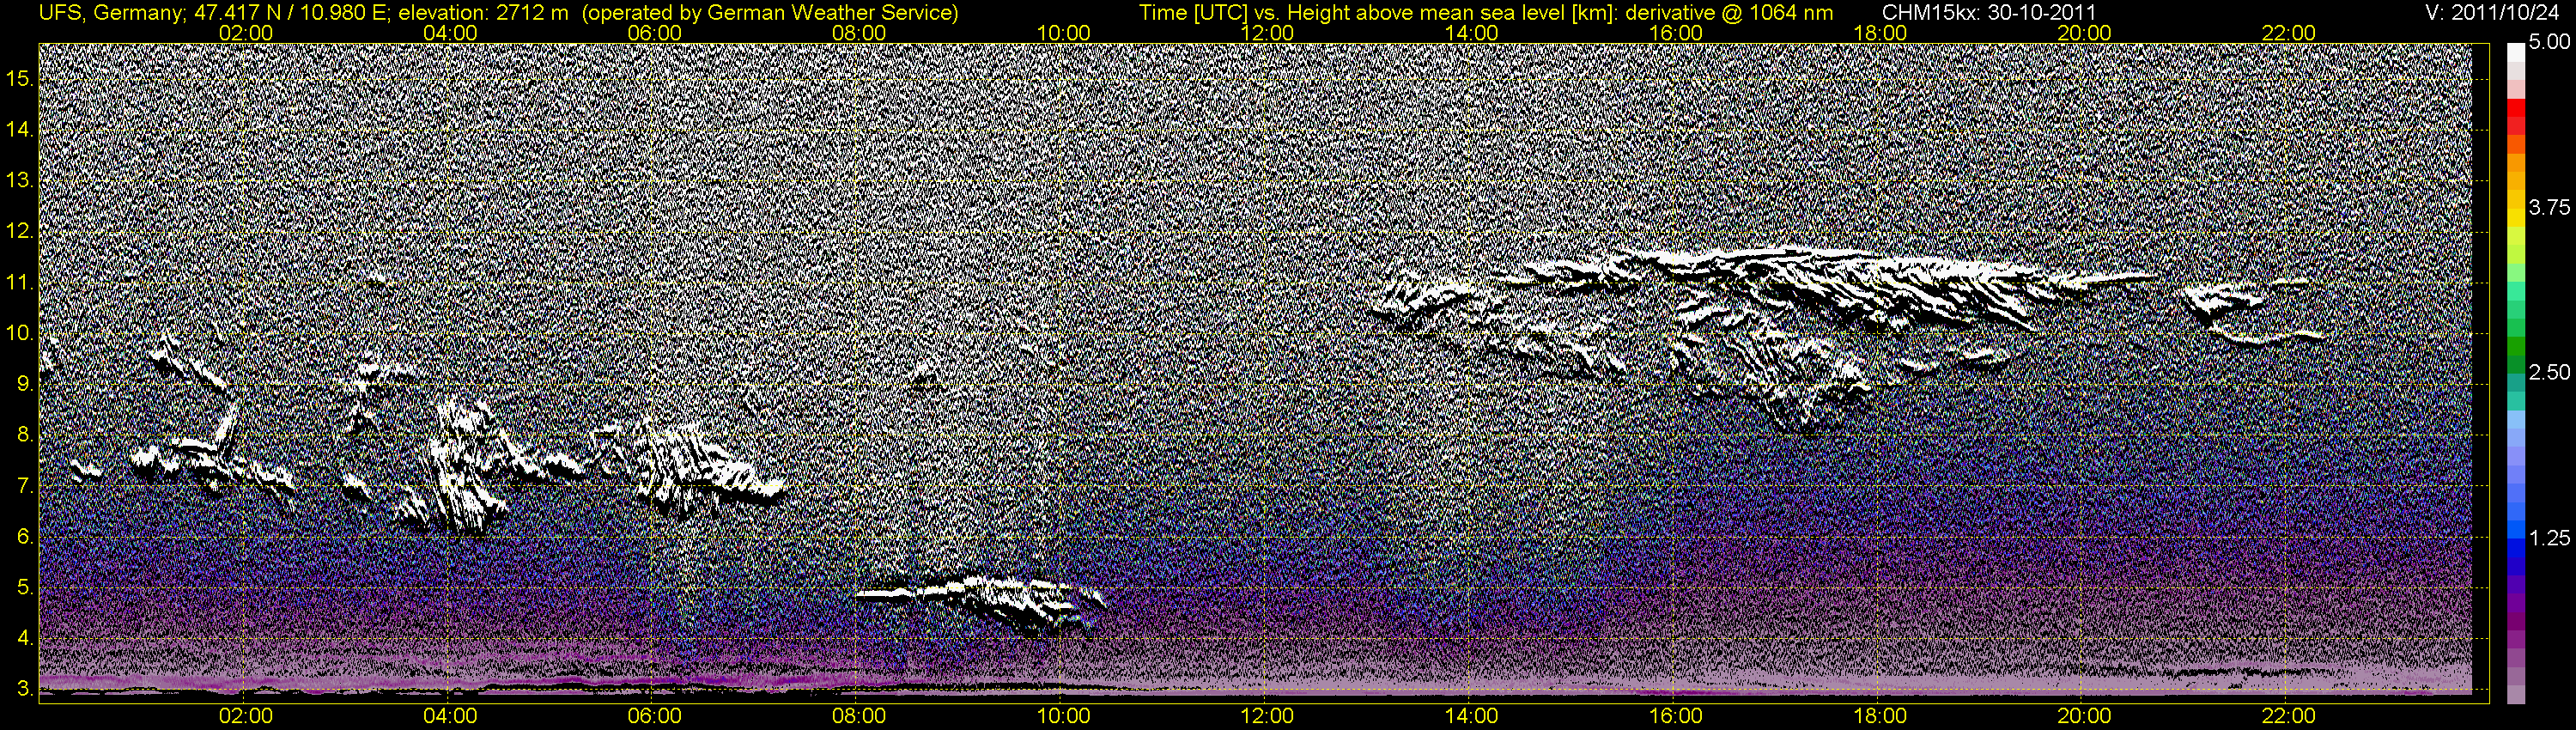This screenshot has height=730, width=2576.
Task: Click the '04:00' label on the top time axis
Action: pos(450,33)
